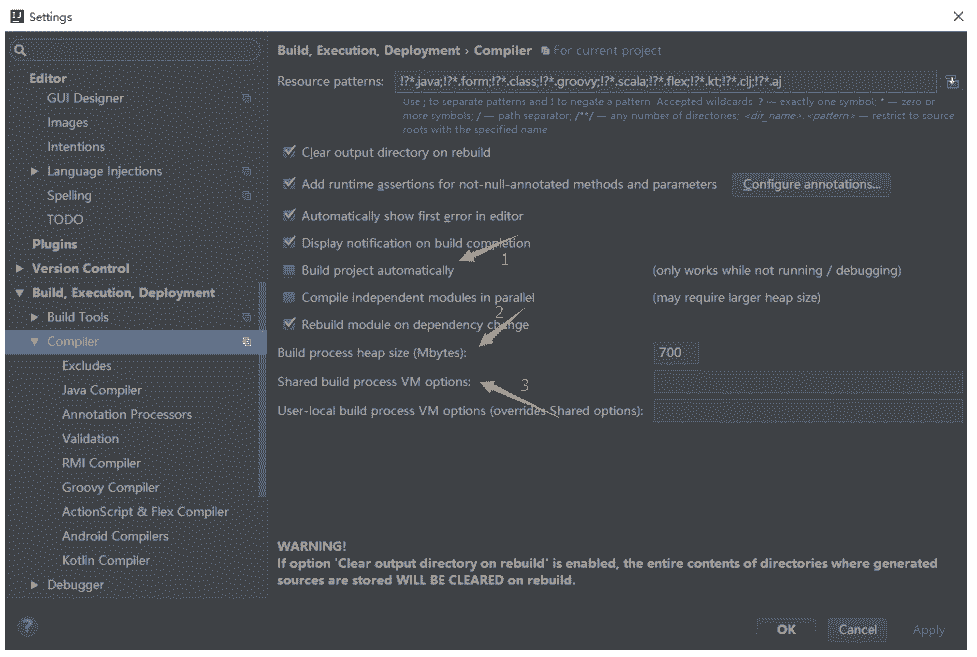Click expand icon beside Resource patterns field
Screen dimensions: 977x657
pyautogui.click(x=951, y=82)
